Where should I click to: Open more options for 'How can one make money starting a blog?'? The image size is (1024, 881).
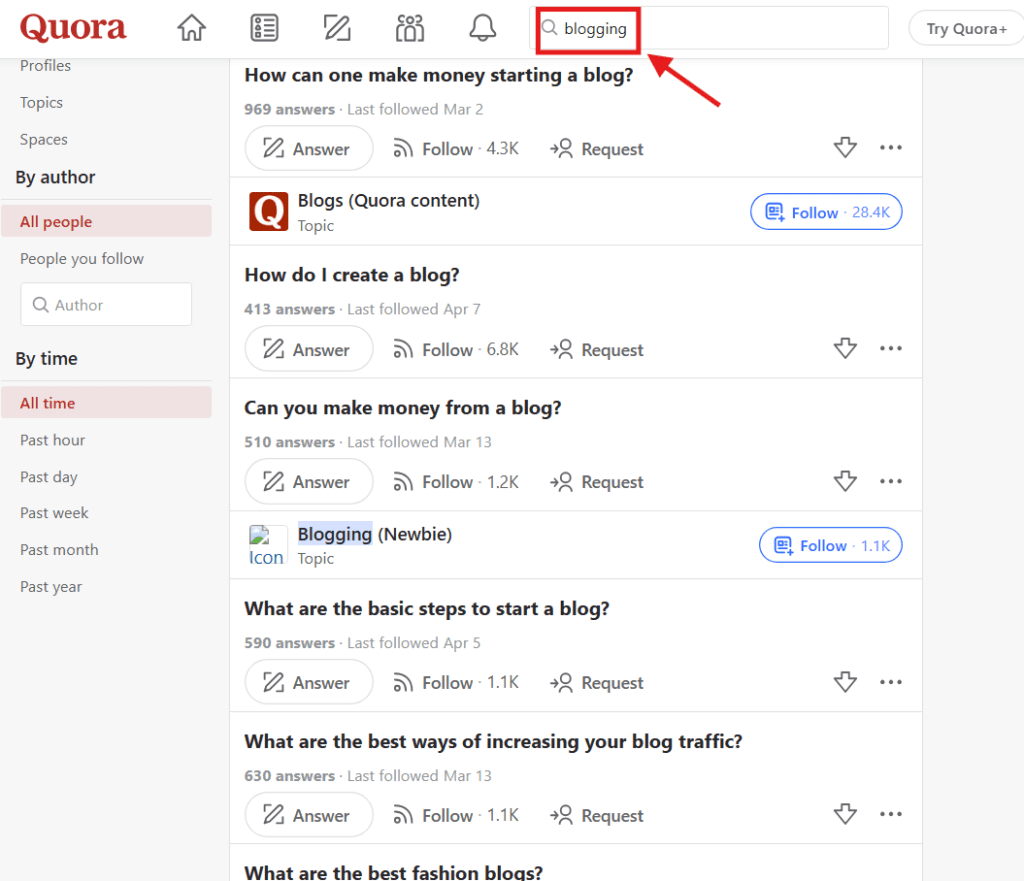click(x=891, y=148)
